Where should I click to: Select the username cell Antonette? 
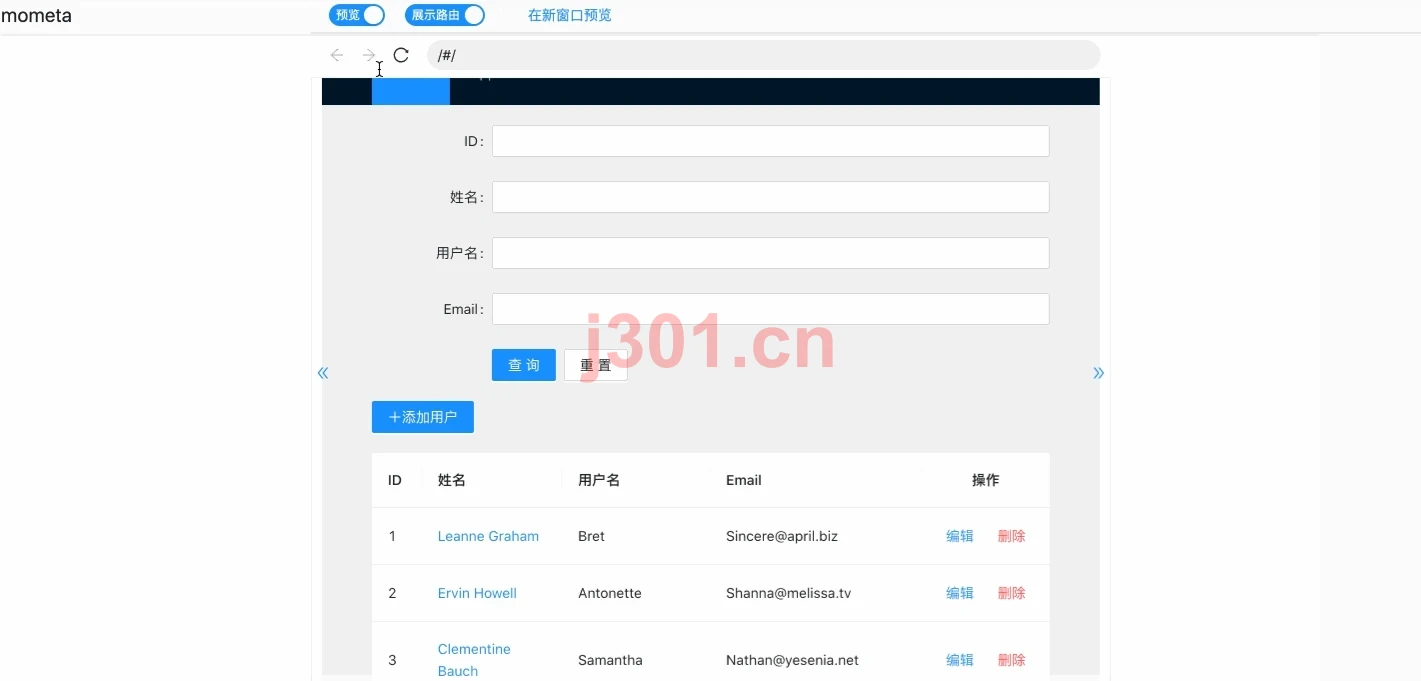pos(610,593)
